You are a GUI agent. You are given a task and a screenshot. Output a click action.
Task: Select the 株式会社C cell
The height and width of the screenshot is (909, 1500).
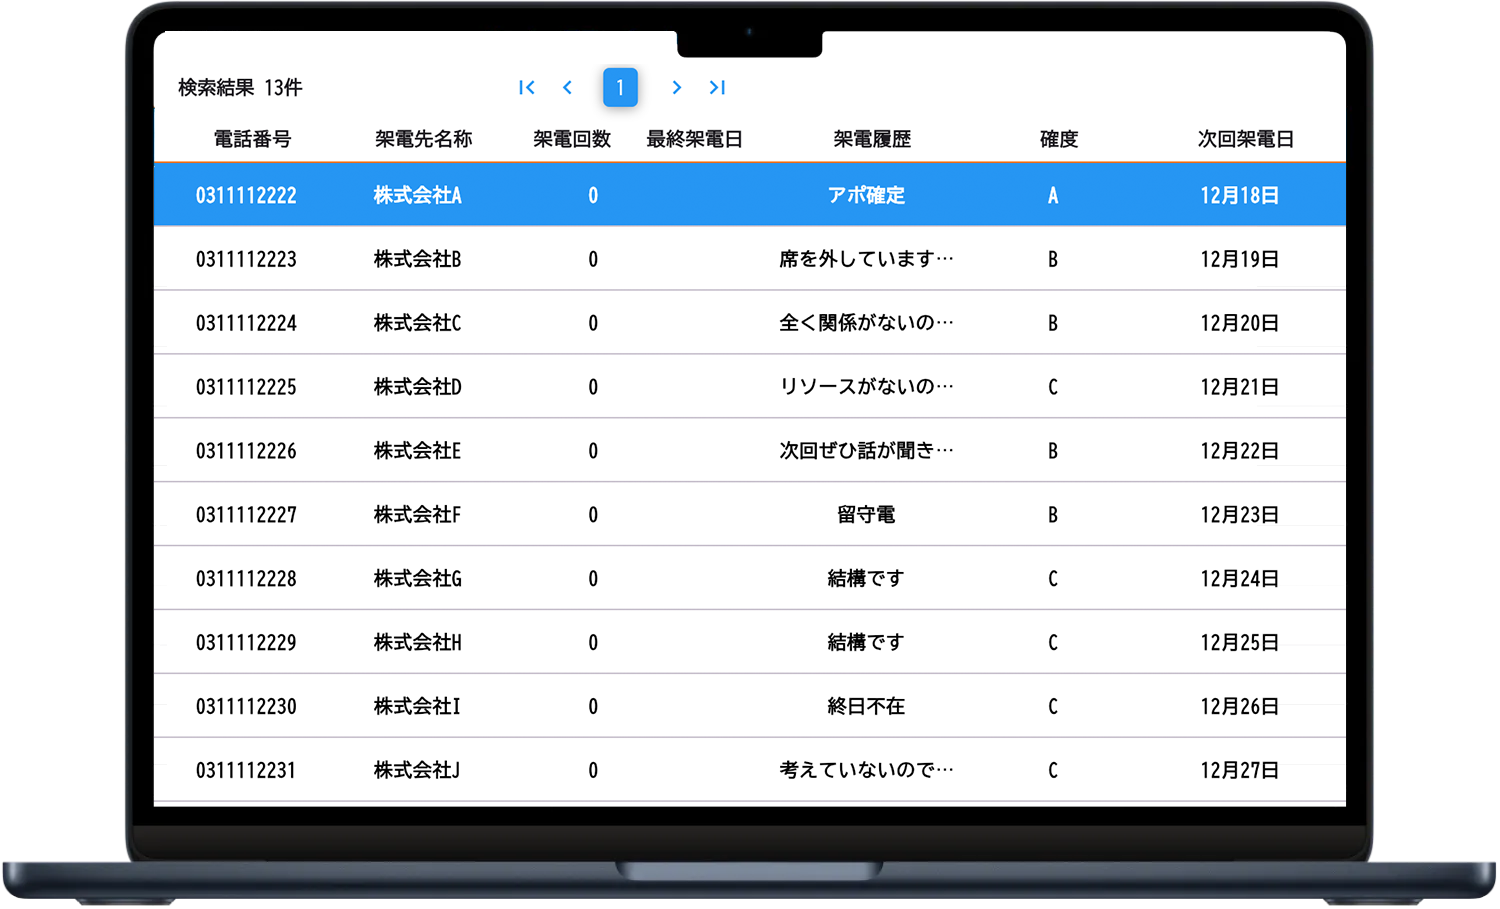coord(418,324)
